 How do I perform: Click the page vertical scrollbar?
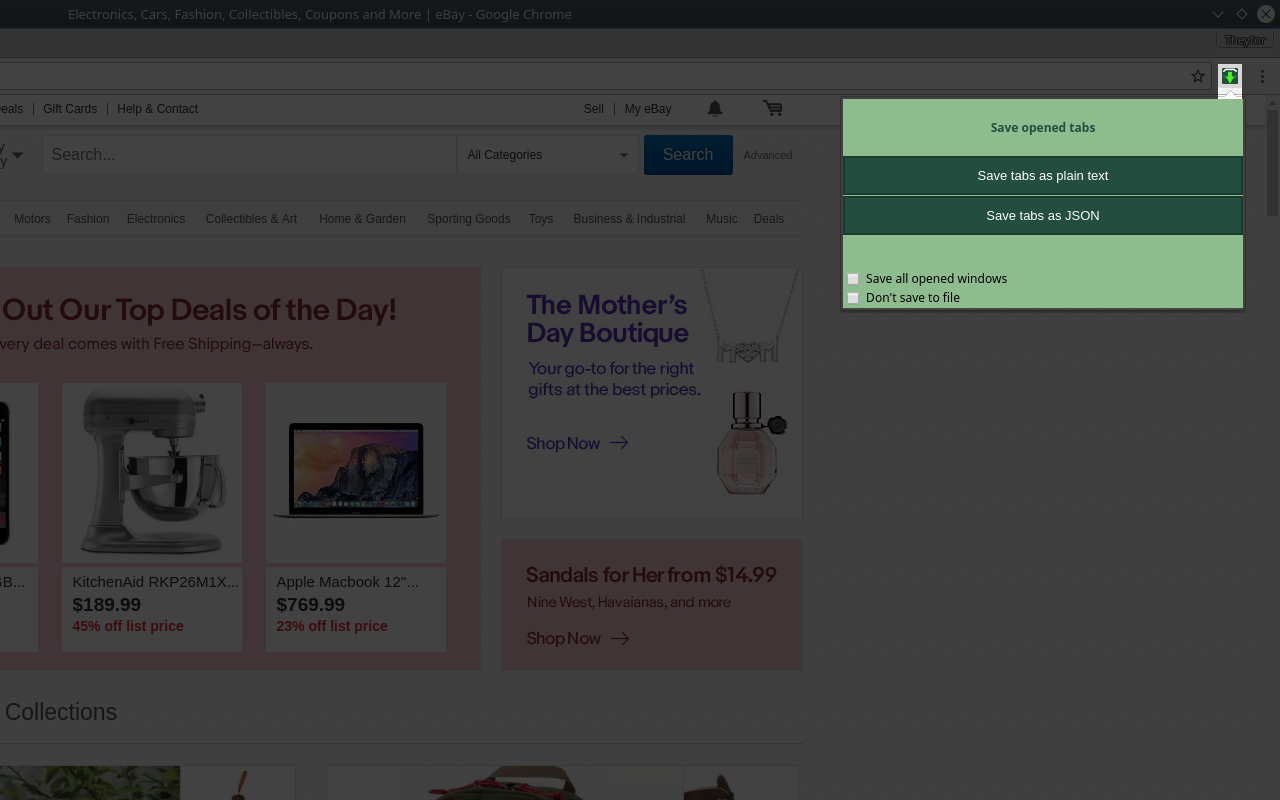tap(1272, 163)
